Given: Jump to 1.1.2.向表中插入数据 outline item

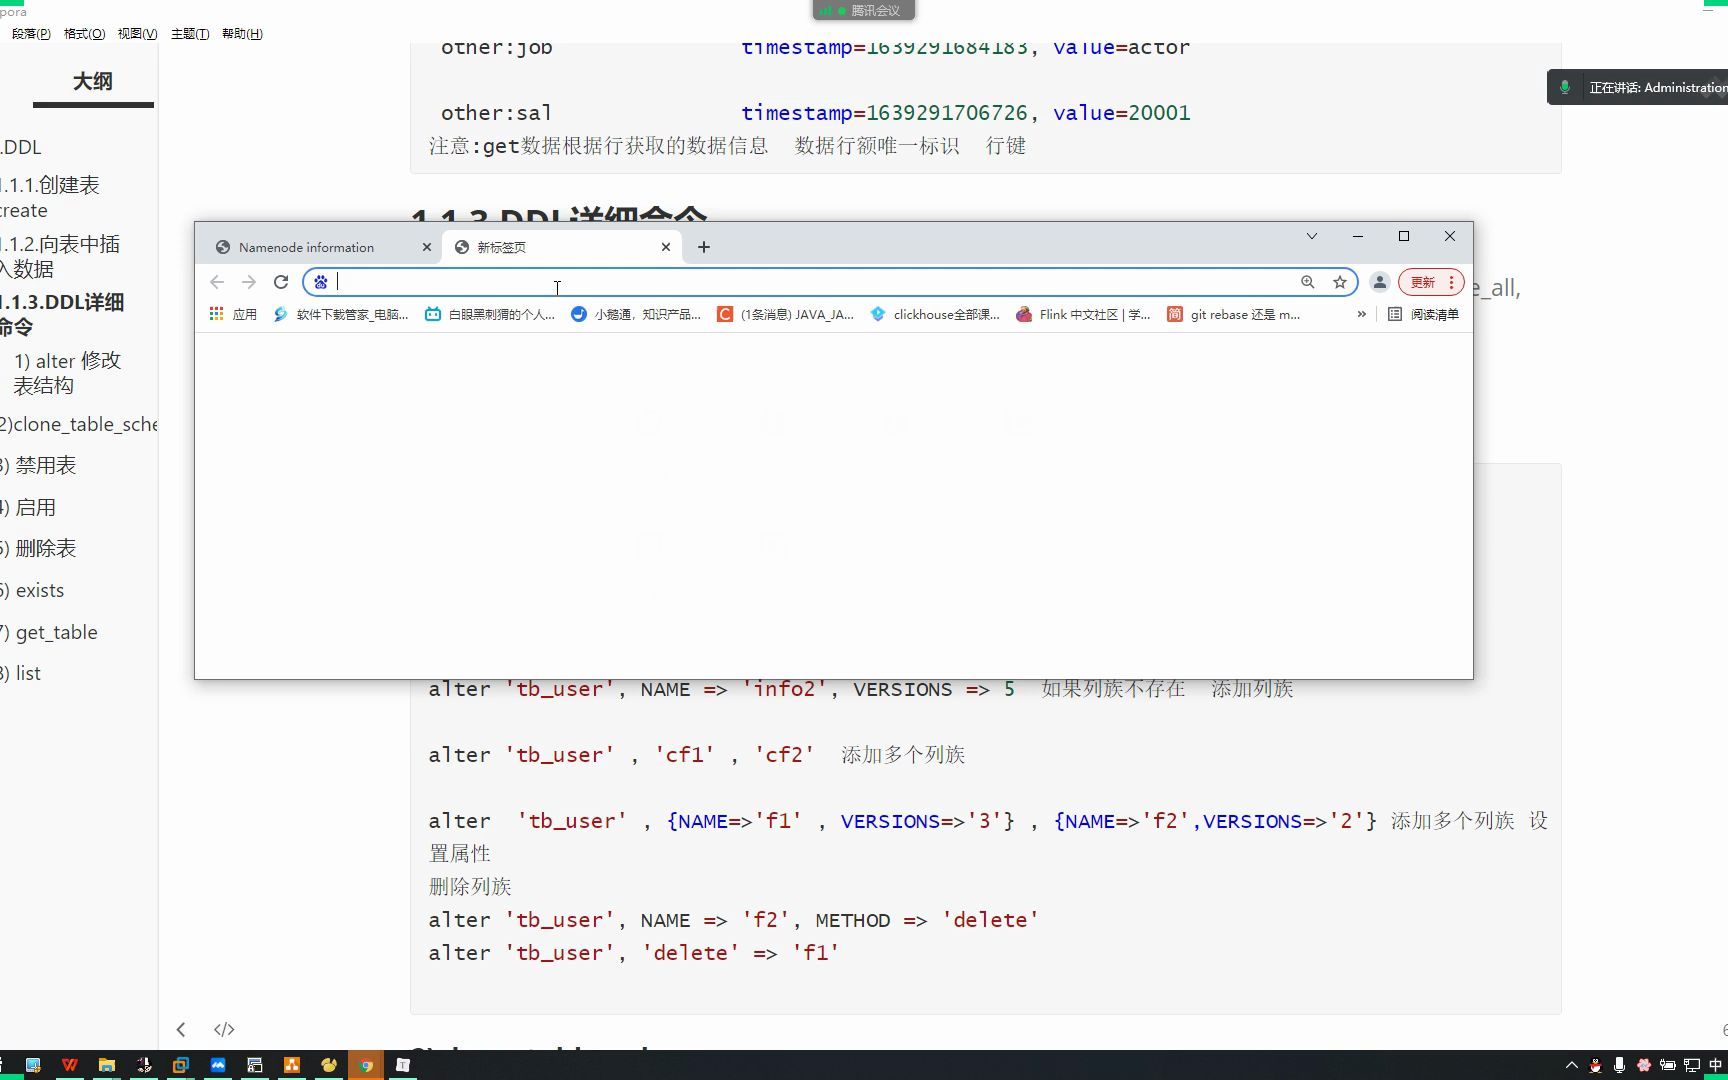Looking at the screenshot, I should coord(60,256).
